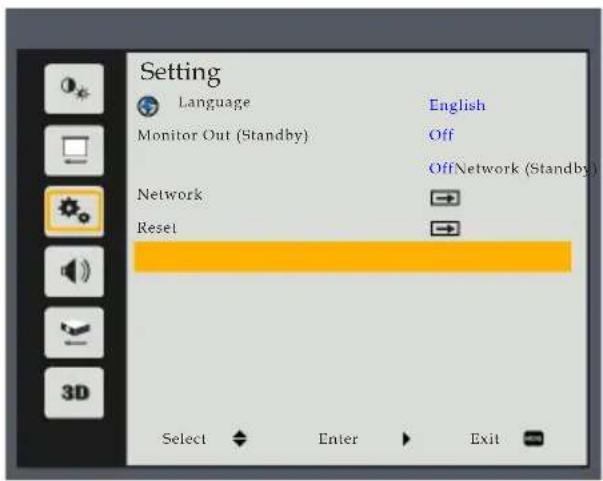Screen dimensions: 603x481
Task: Open the Picture brightness/contrast menu icon
Action: (x=74, y=89)
